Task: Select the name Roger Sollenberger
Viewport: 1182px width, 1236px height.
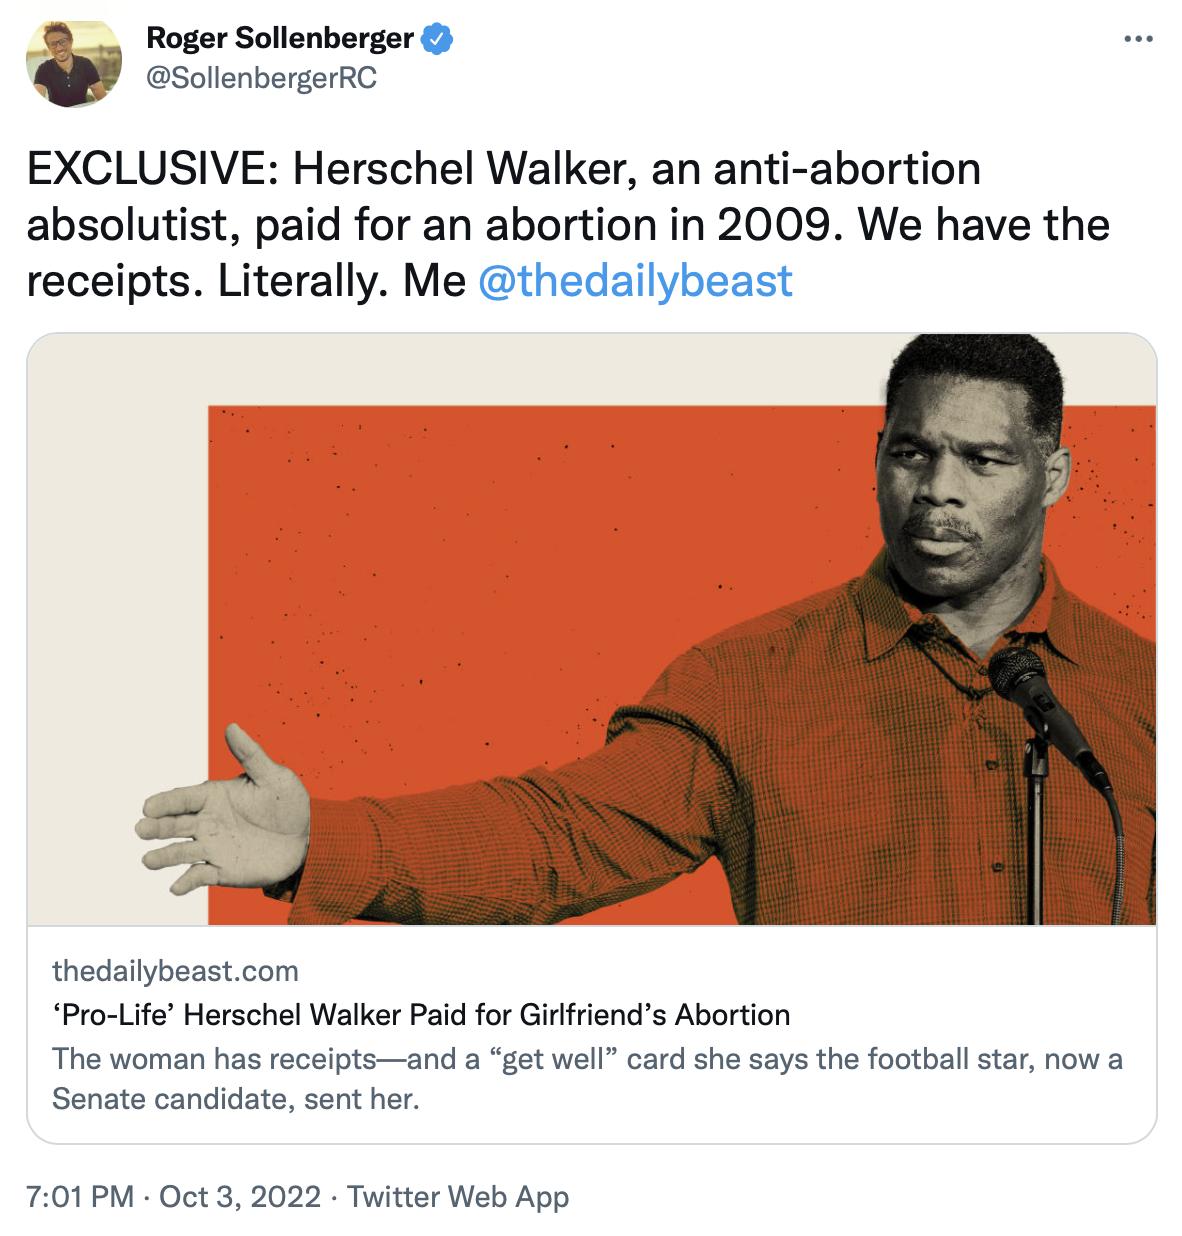Action: (279, 40)
